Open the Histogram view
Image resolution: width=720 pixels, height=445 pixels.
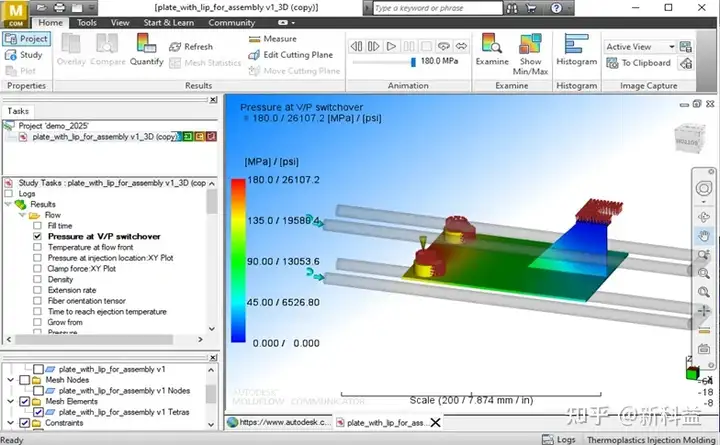pos(576,49)
